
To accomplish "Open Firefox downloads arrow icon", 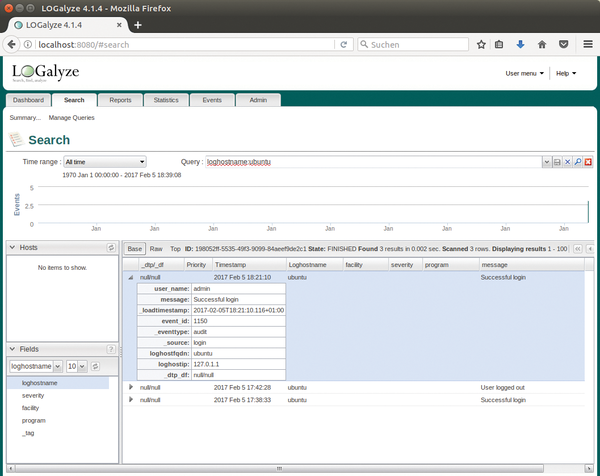I will [520, 45].
